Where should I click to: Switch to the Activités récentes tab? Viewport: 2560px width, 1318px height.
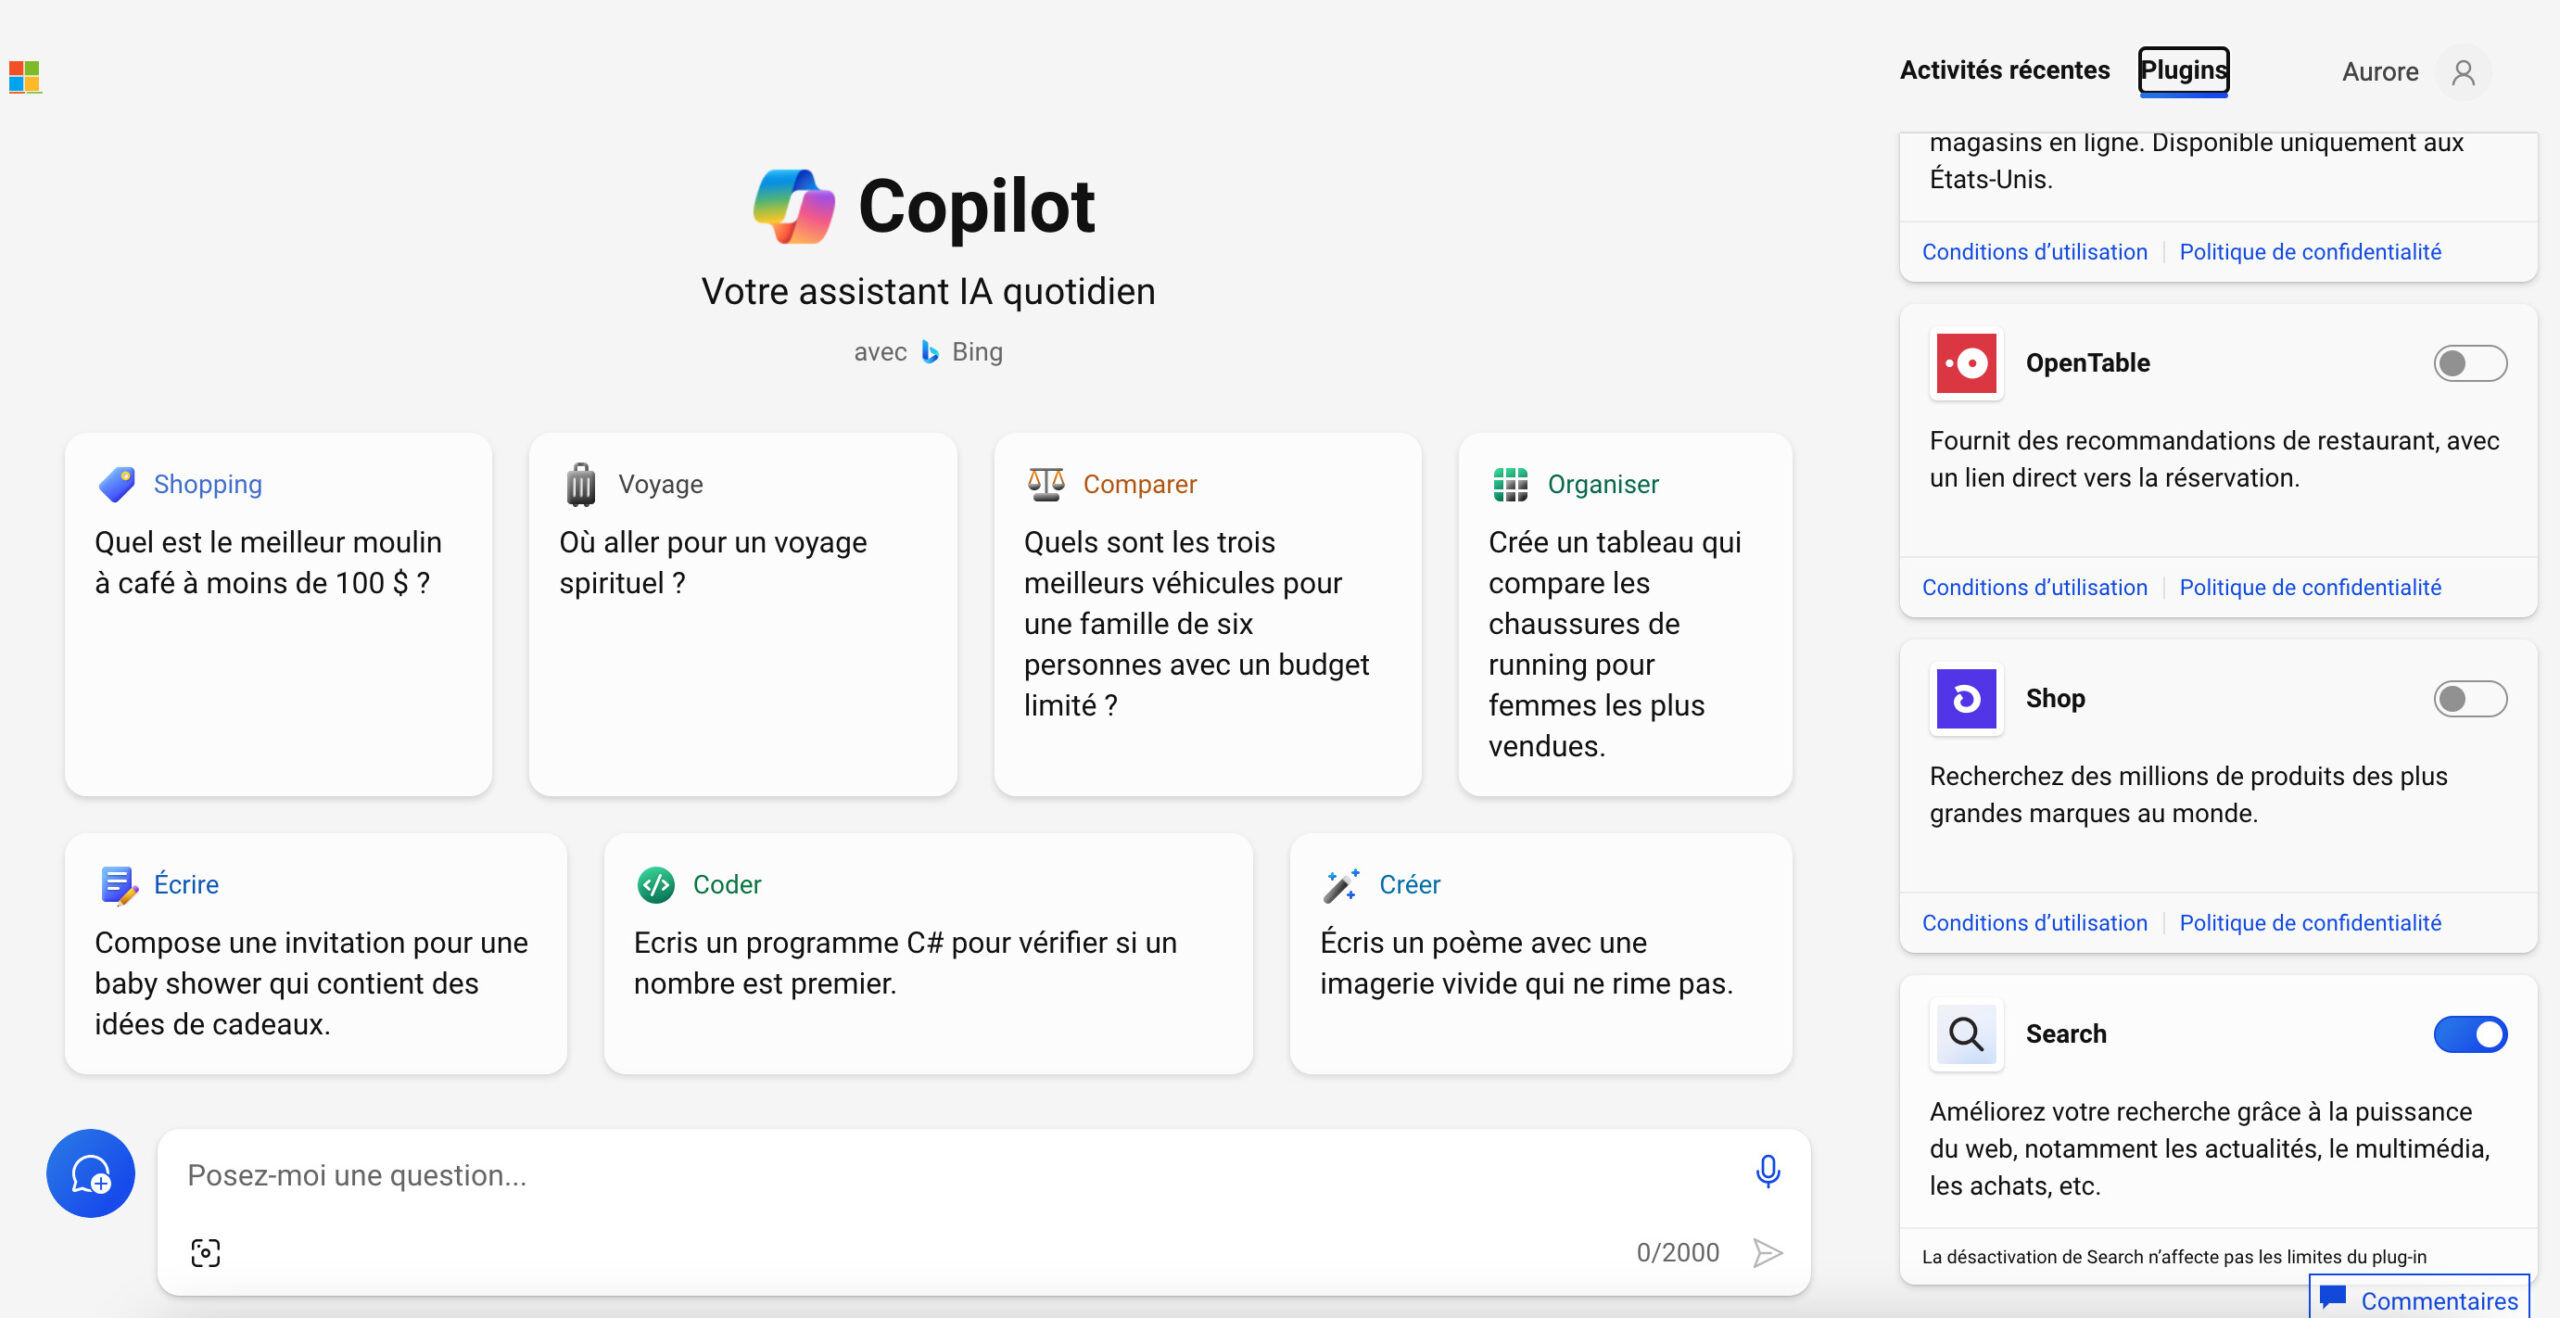[2004, 70]
